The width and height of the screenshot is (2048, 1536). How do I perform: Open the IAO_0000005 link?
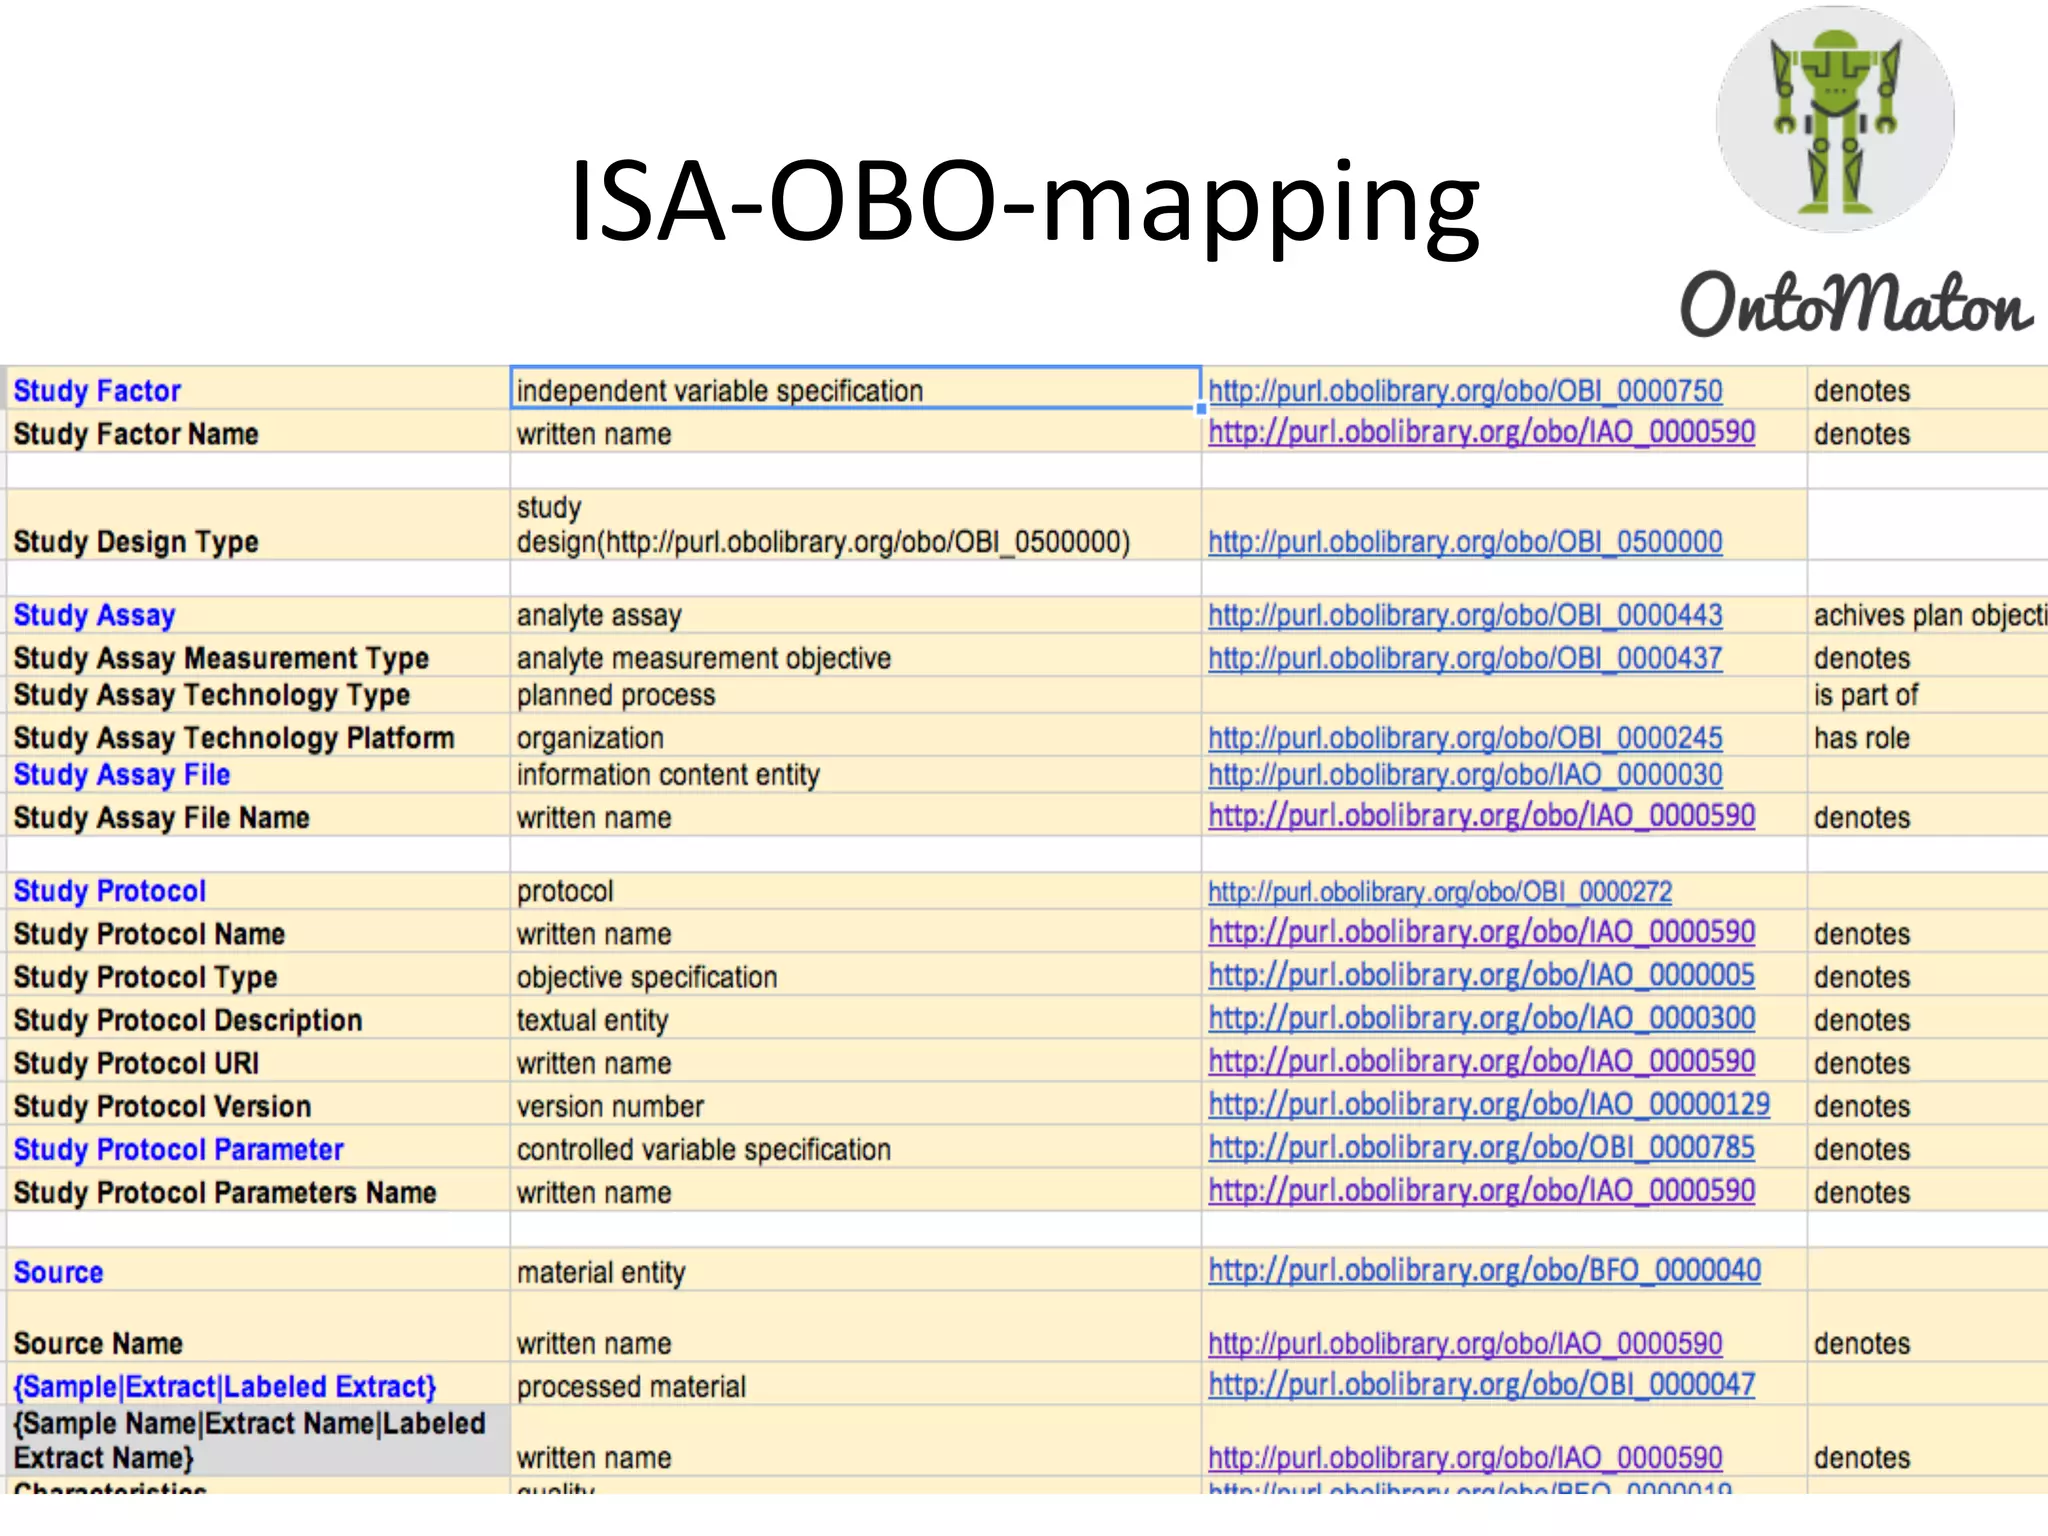click(x=1481, y=975)
